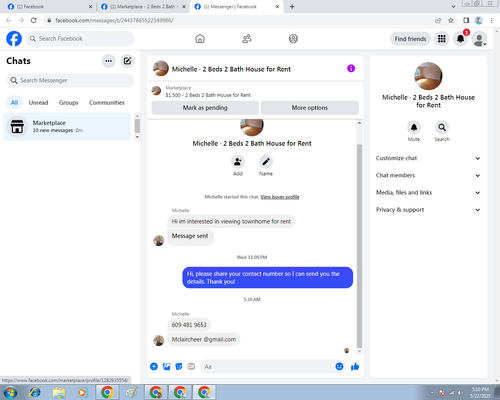
Task: Open Paint from taskbar
Action: click(x=131, y=392)
